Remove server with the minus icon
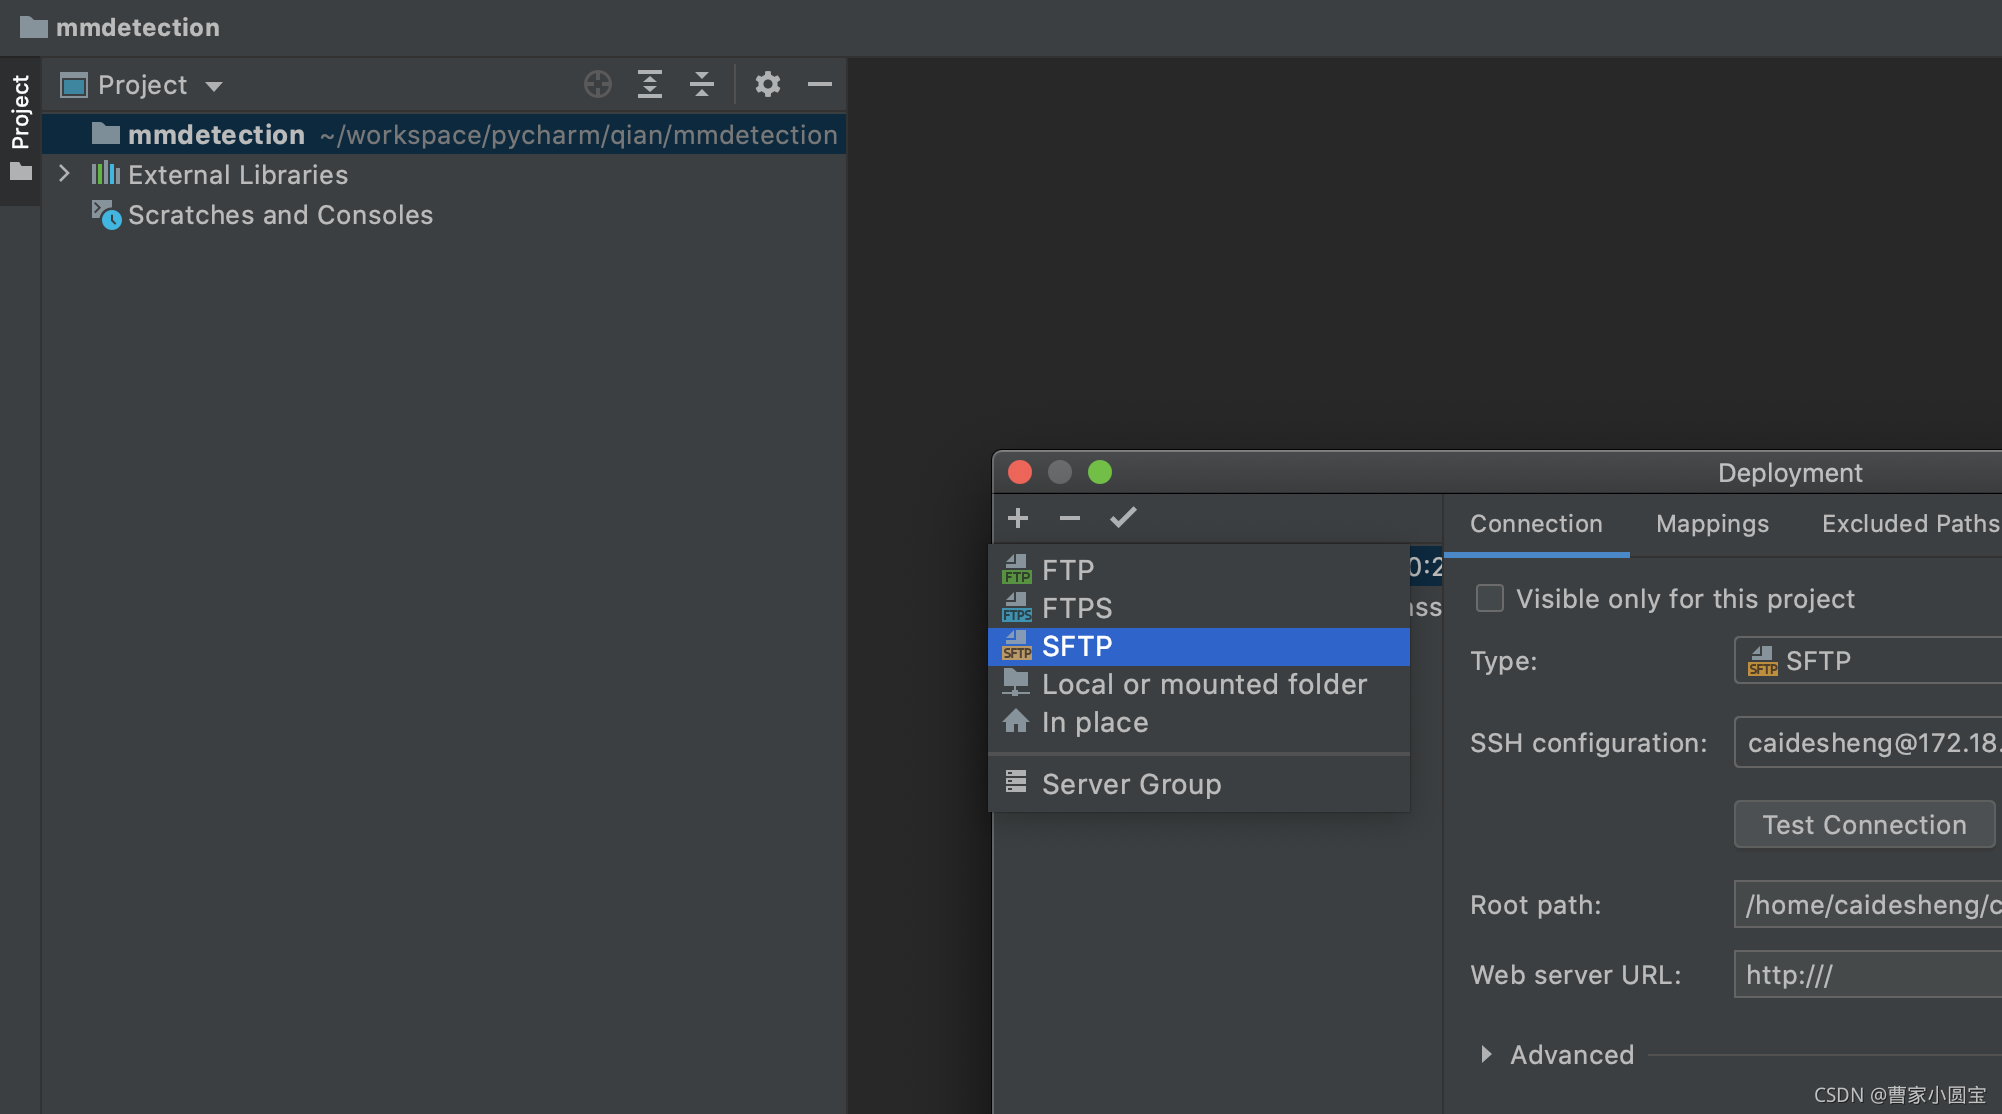Viewport: 2002px width, 1114px height. [1070, 518]
